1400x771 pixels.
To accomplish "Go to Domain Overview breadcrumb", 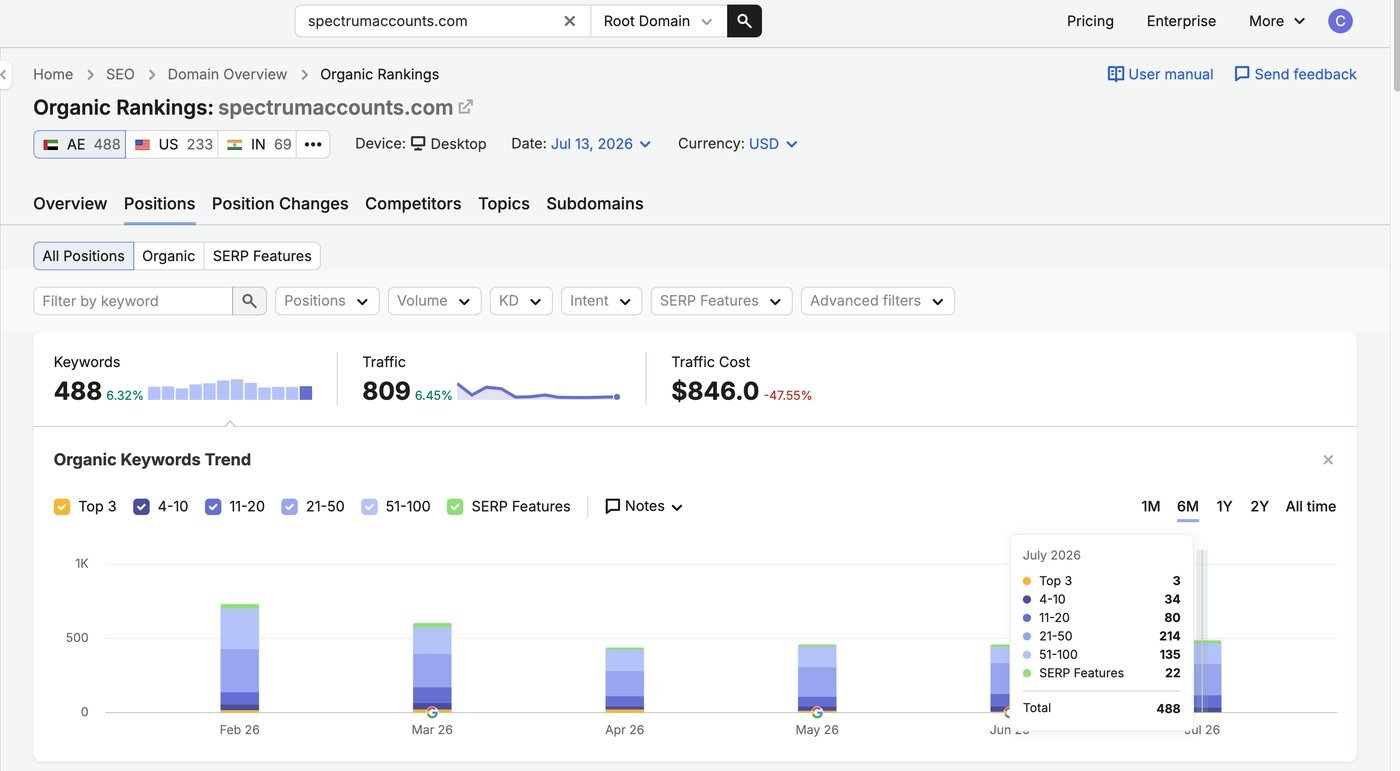I will coord(227,74).
